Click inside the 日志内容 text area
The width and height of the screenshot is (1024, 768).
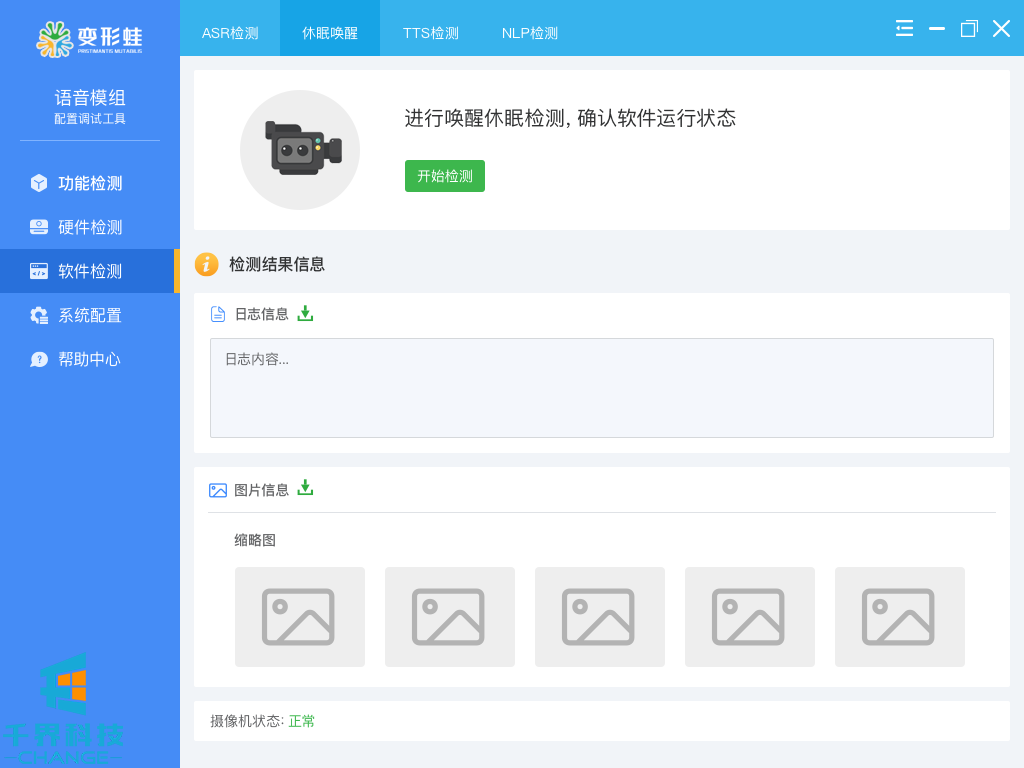tap(601, 388)
